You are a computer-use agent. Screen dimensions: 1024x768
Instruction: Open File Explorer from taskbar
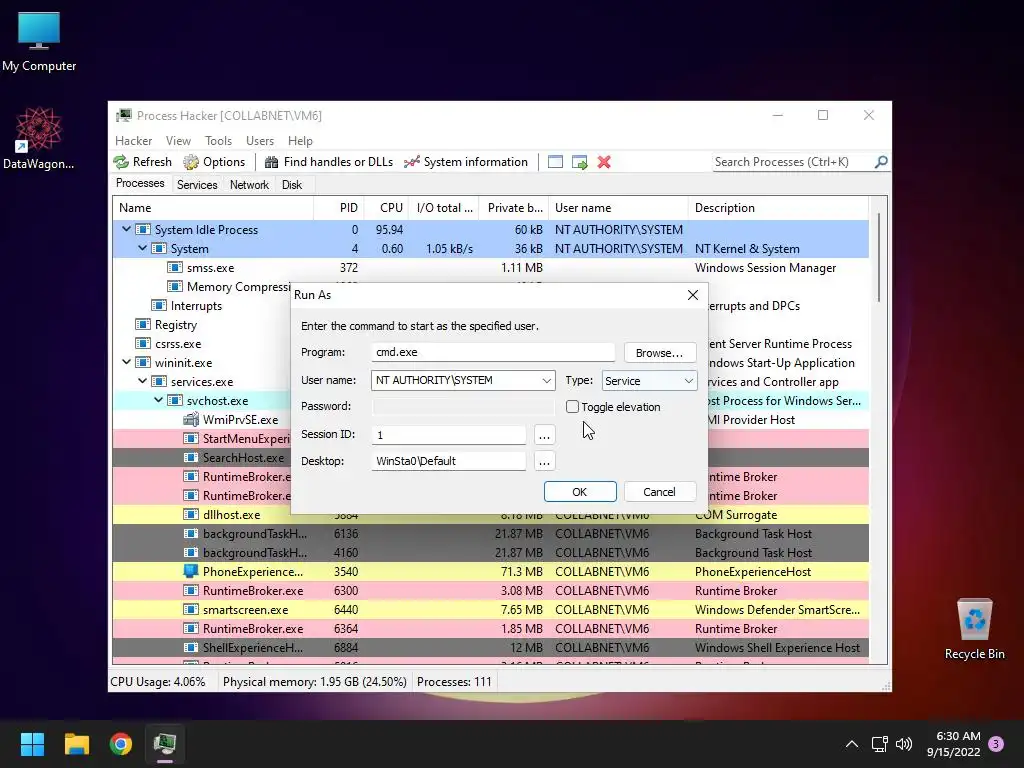click(x=76, y=744)
